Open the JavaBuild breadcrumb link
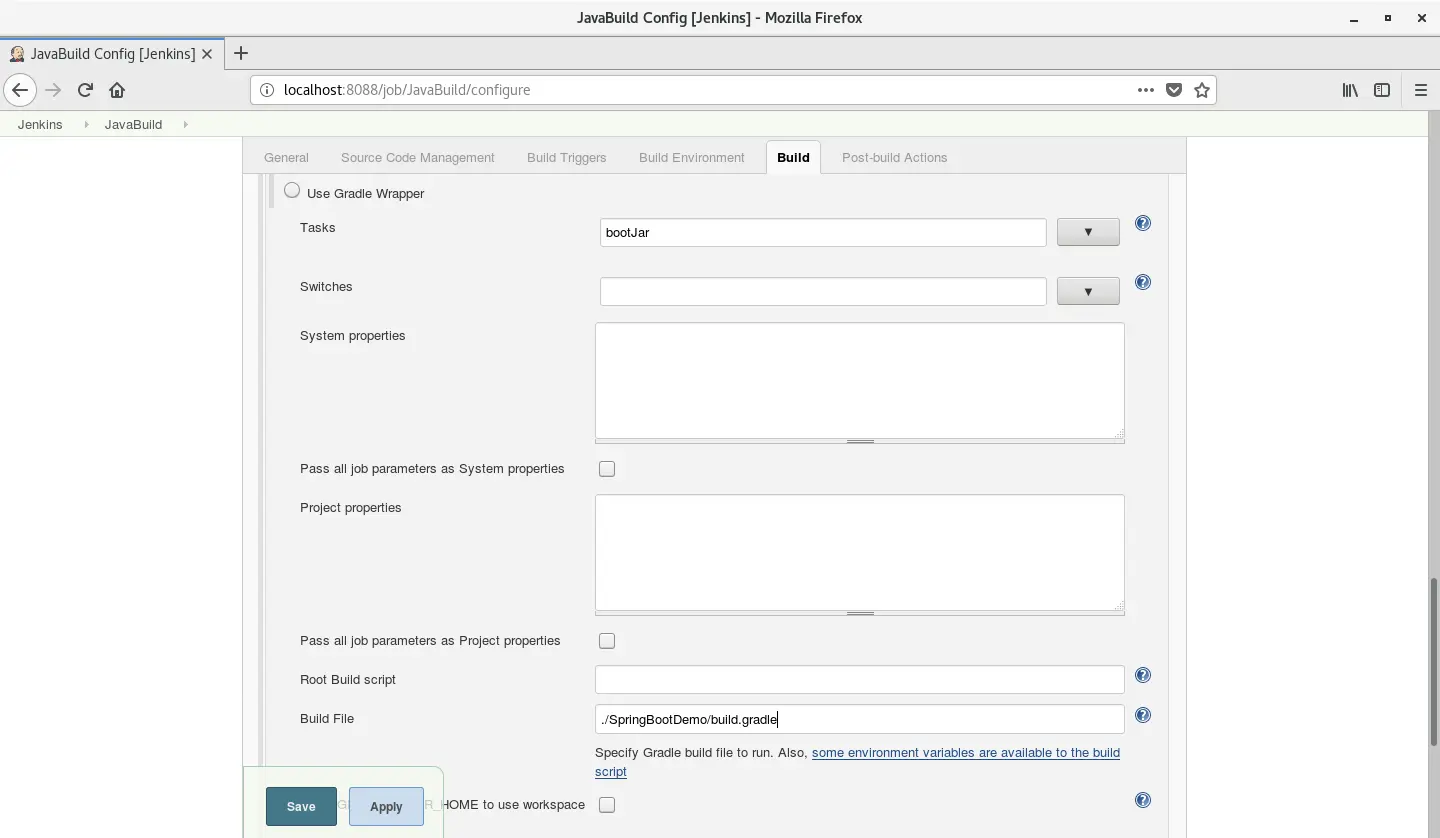The width and height of the screenshot is (1440, 838). 133,125
